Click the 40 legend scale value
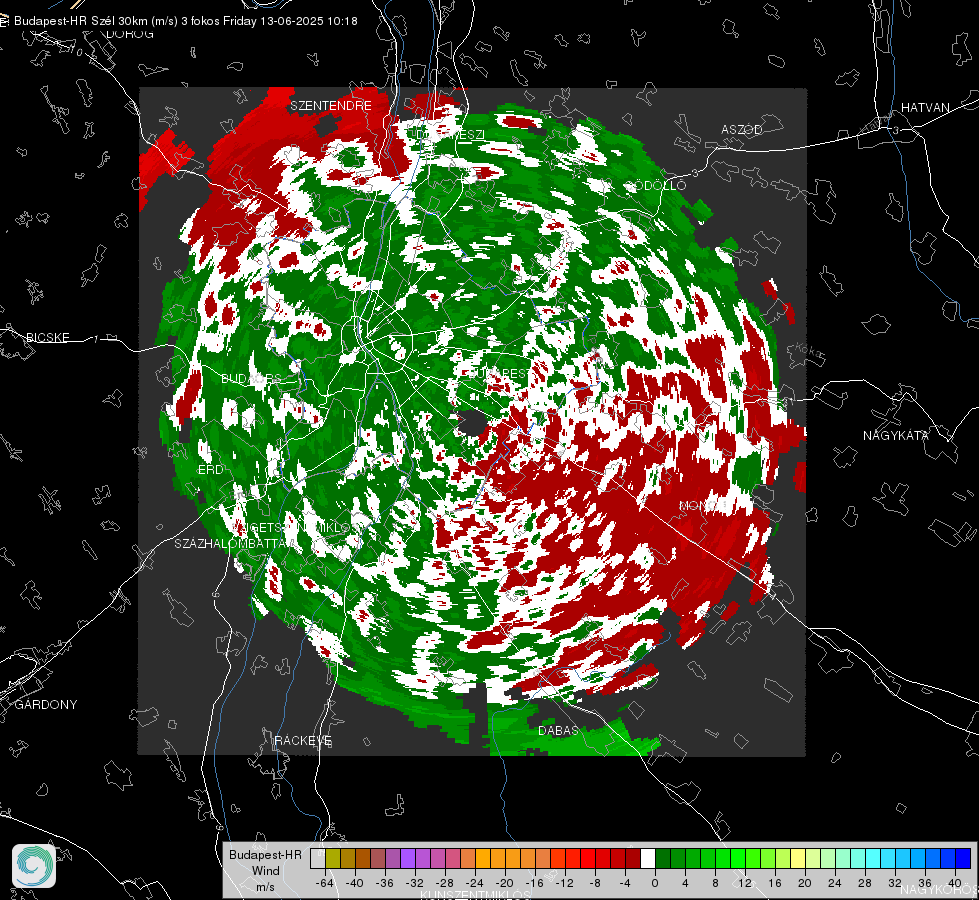 955,883
